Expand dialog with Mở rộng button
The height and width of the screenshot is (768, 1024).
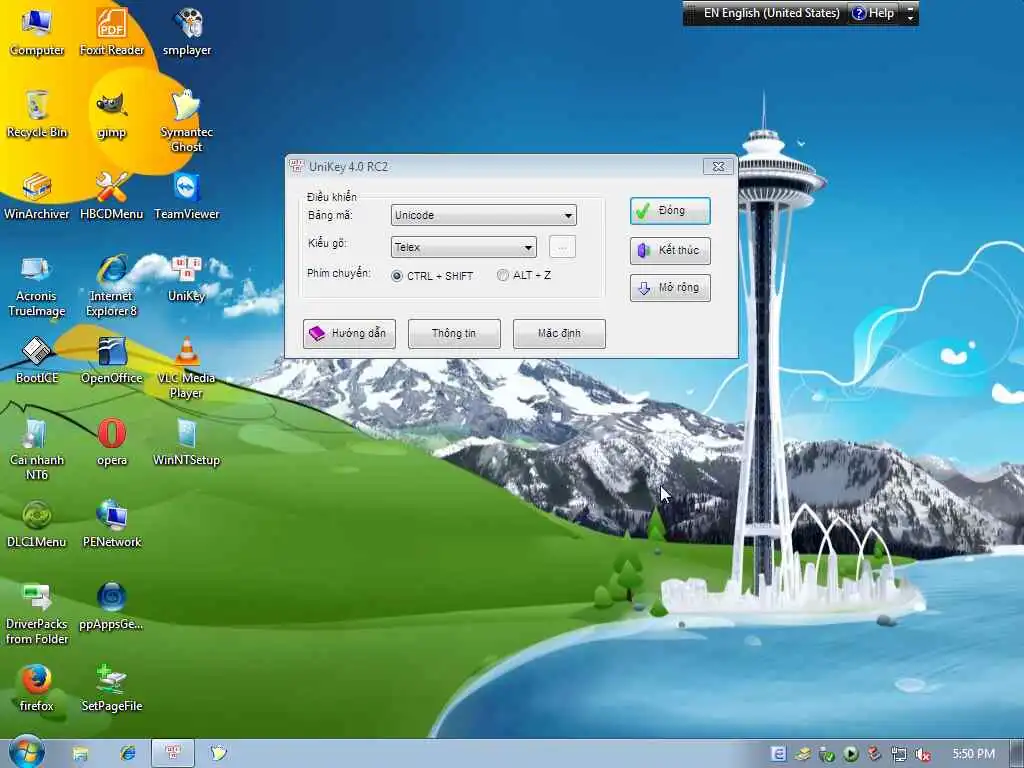pos(670,288)
